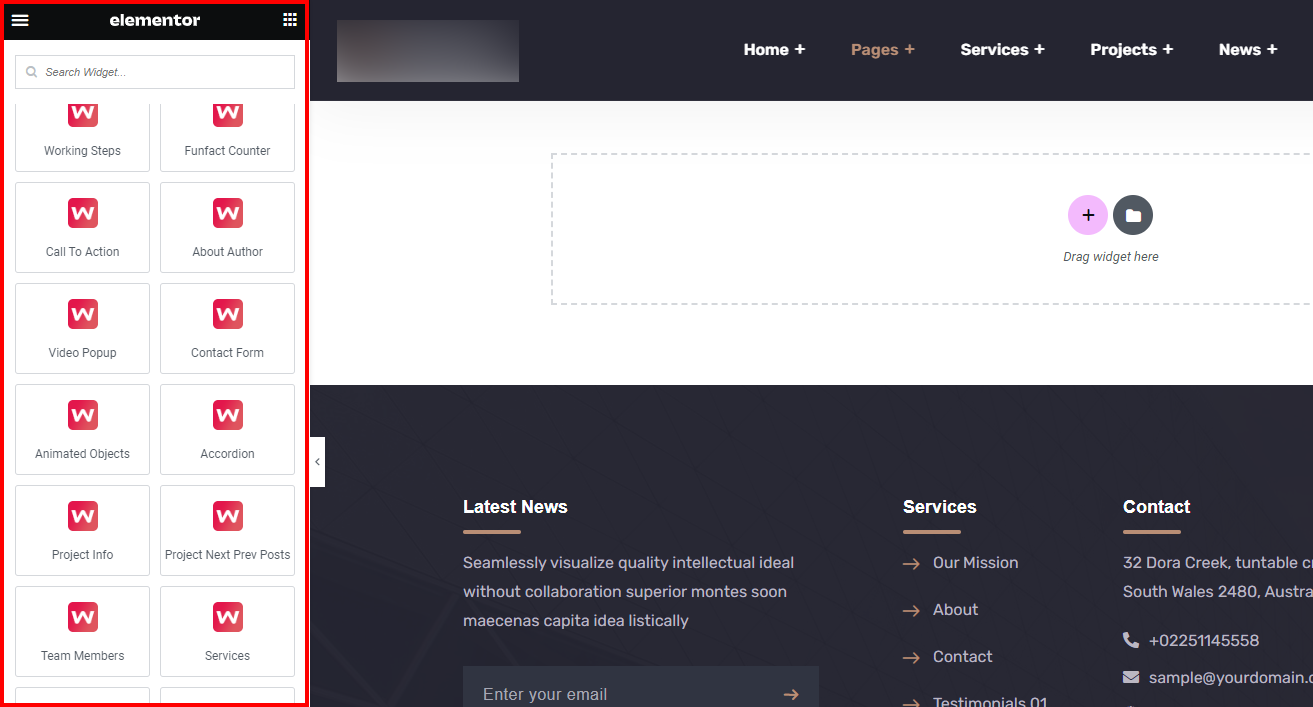Image resolution: width=1313 pixels, height=707 pixels.
Task: Open the Projects navigation menu
Action: pyautogui.click(x=1131, y=49)
